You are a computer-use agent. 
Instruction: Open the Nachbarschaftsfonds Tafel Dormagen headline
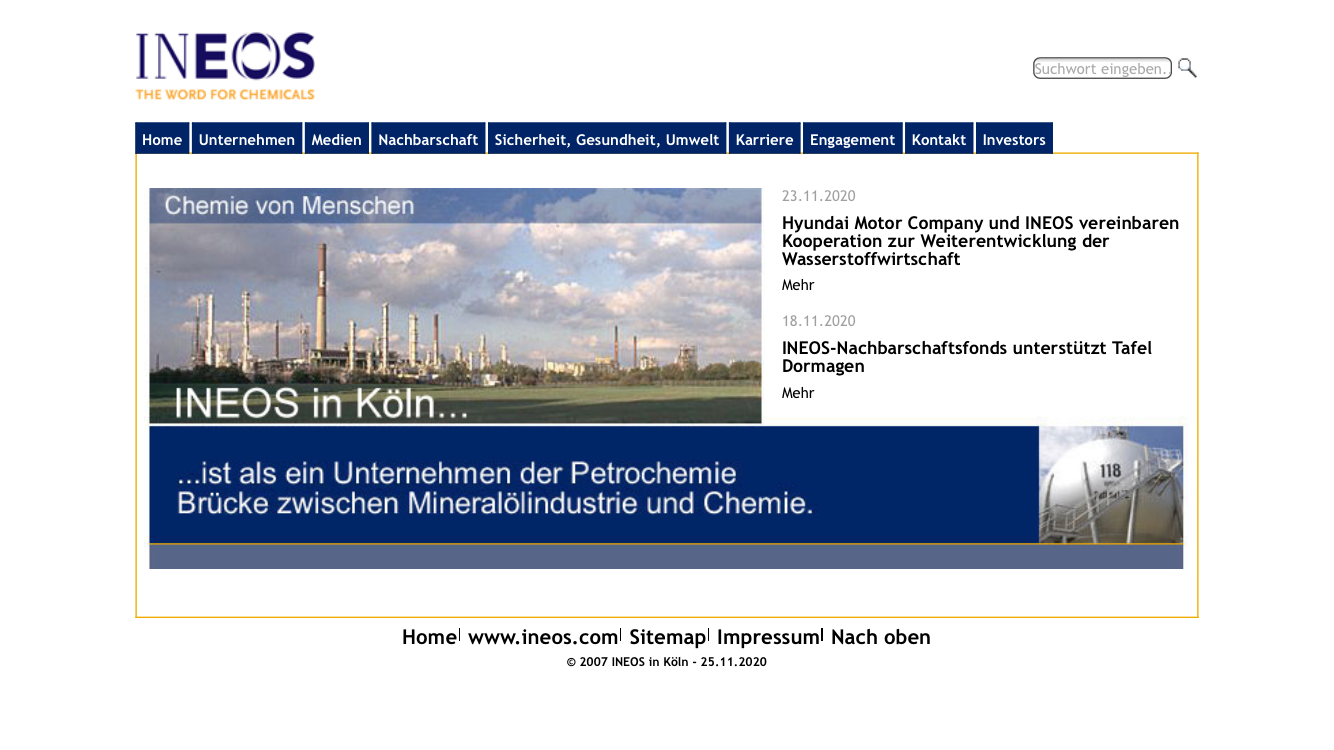(966, 357)
